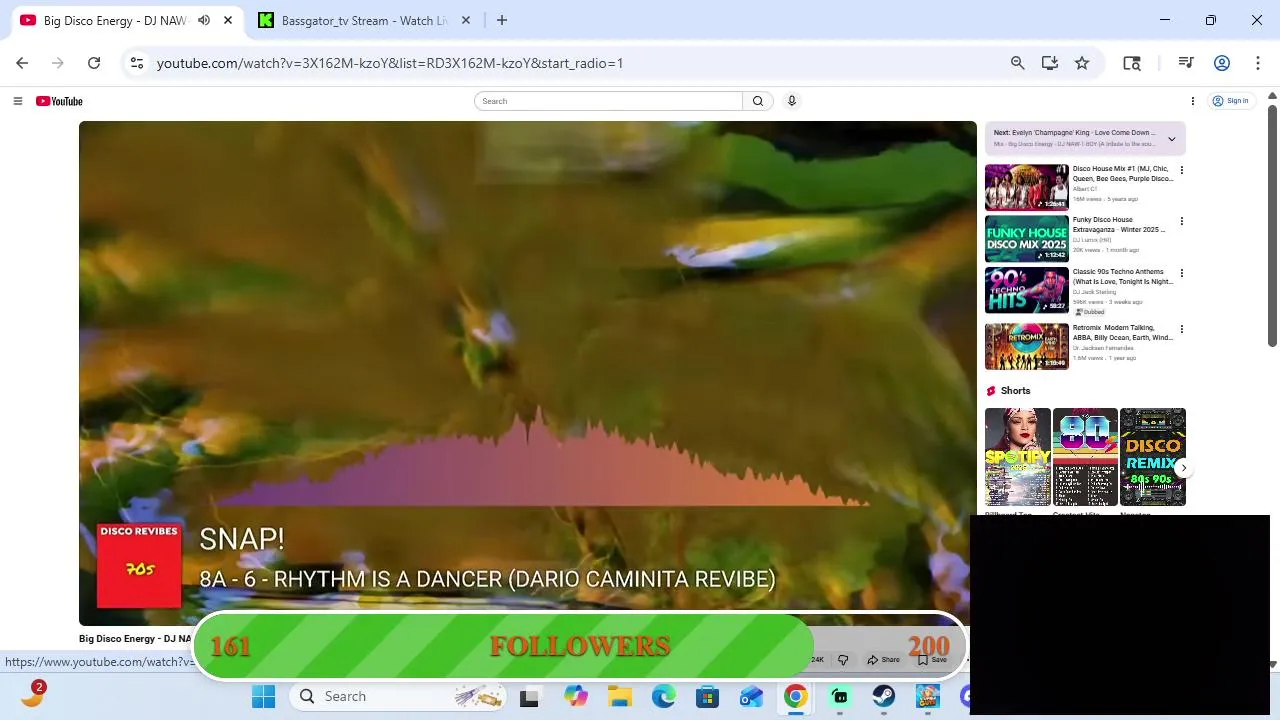Click the Sign in button
The image size is (1280, 720).
(x=1230, y=101)
